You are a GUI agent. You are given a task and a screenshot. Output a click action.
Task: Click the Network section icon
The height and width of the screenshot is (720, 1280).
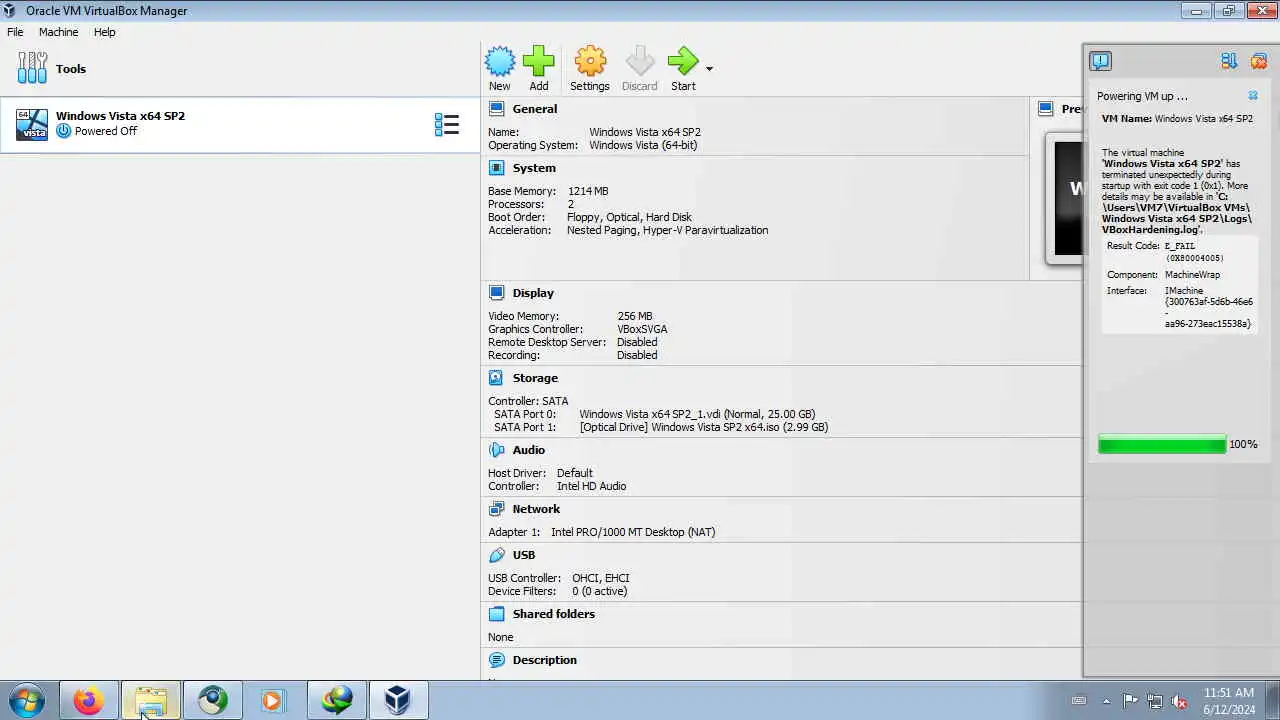pyautogui.click(x=497, y=509)
